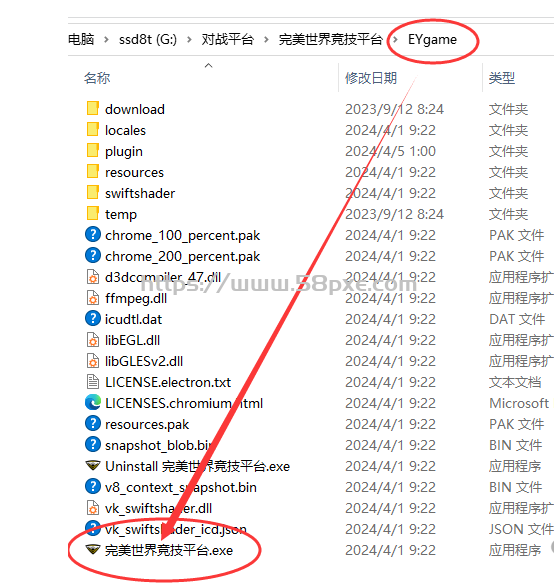Viewport: 554px width, 583px height.
Task: Expand the chevron after ssd8t (G:) in the path
Action: (189, 39)
